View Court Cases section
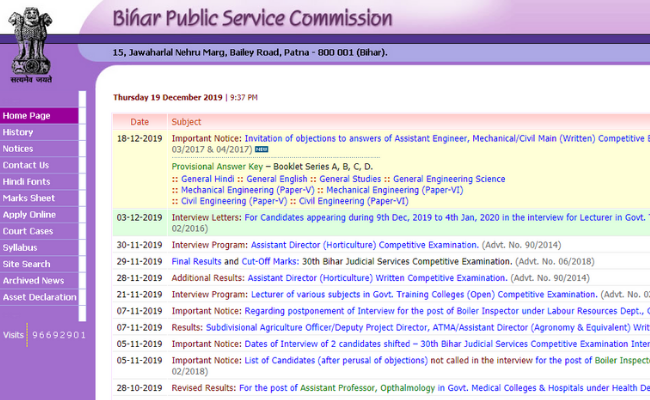This screenshot has width=650, height=400. (28, 231)
